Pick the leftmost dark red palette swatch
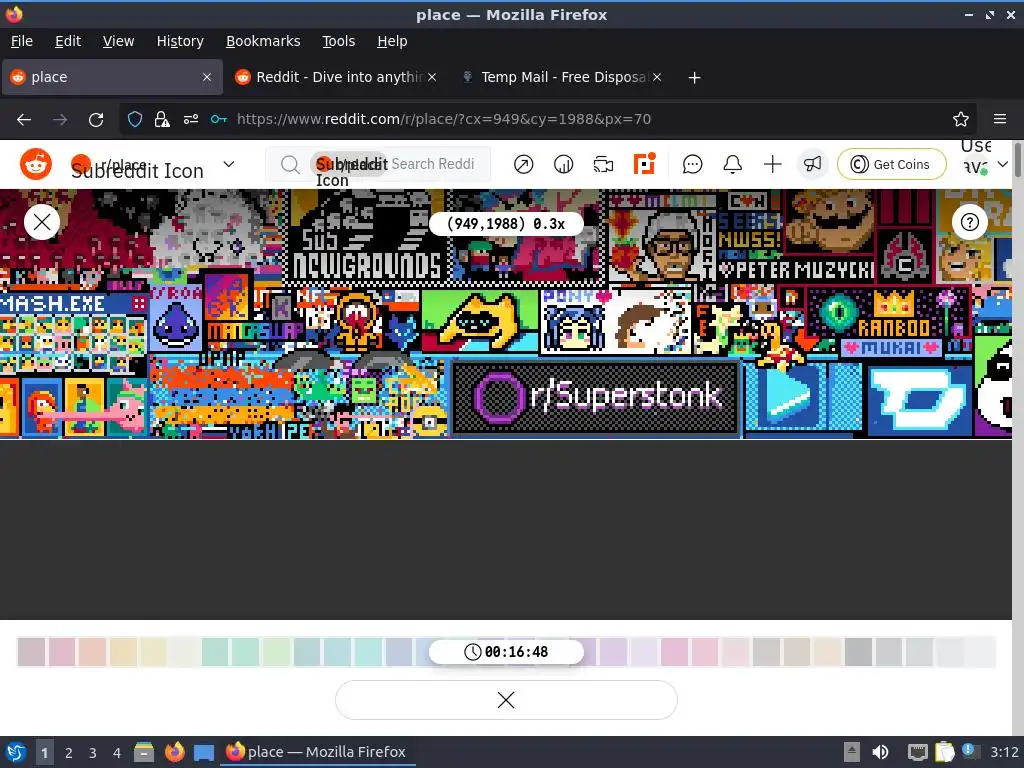Image resolution: width=1024 pixels, height=768 pixels. (x=31, y=652)
